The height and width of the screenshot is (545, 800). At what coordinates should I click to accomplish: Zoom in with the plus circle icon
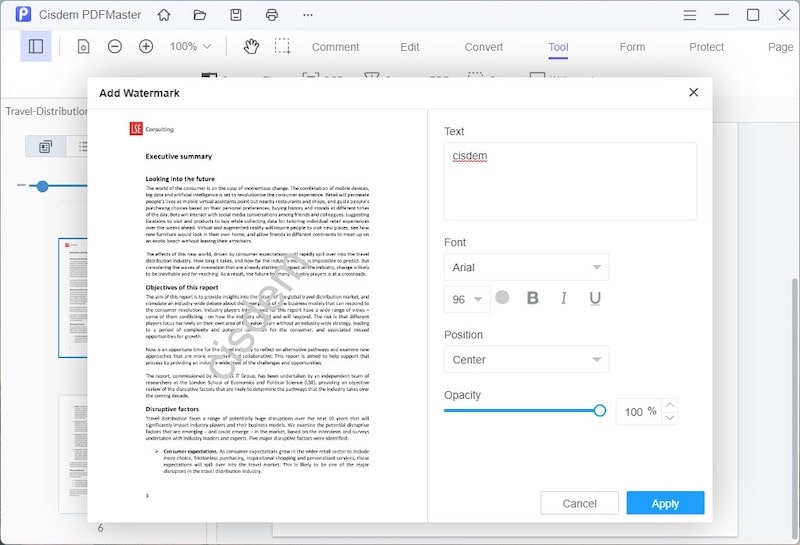(x=146, y=46)
